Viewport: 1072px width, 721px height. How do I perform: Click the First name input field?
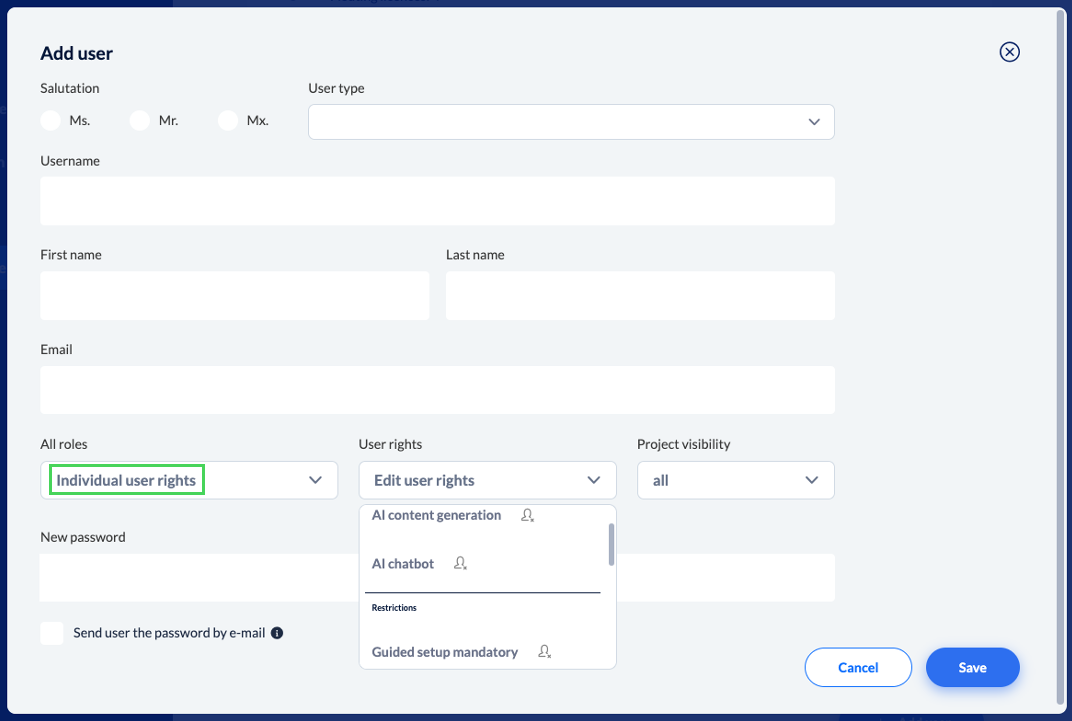(x=234, y=295)
